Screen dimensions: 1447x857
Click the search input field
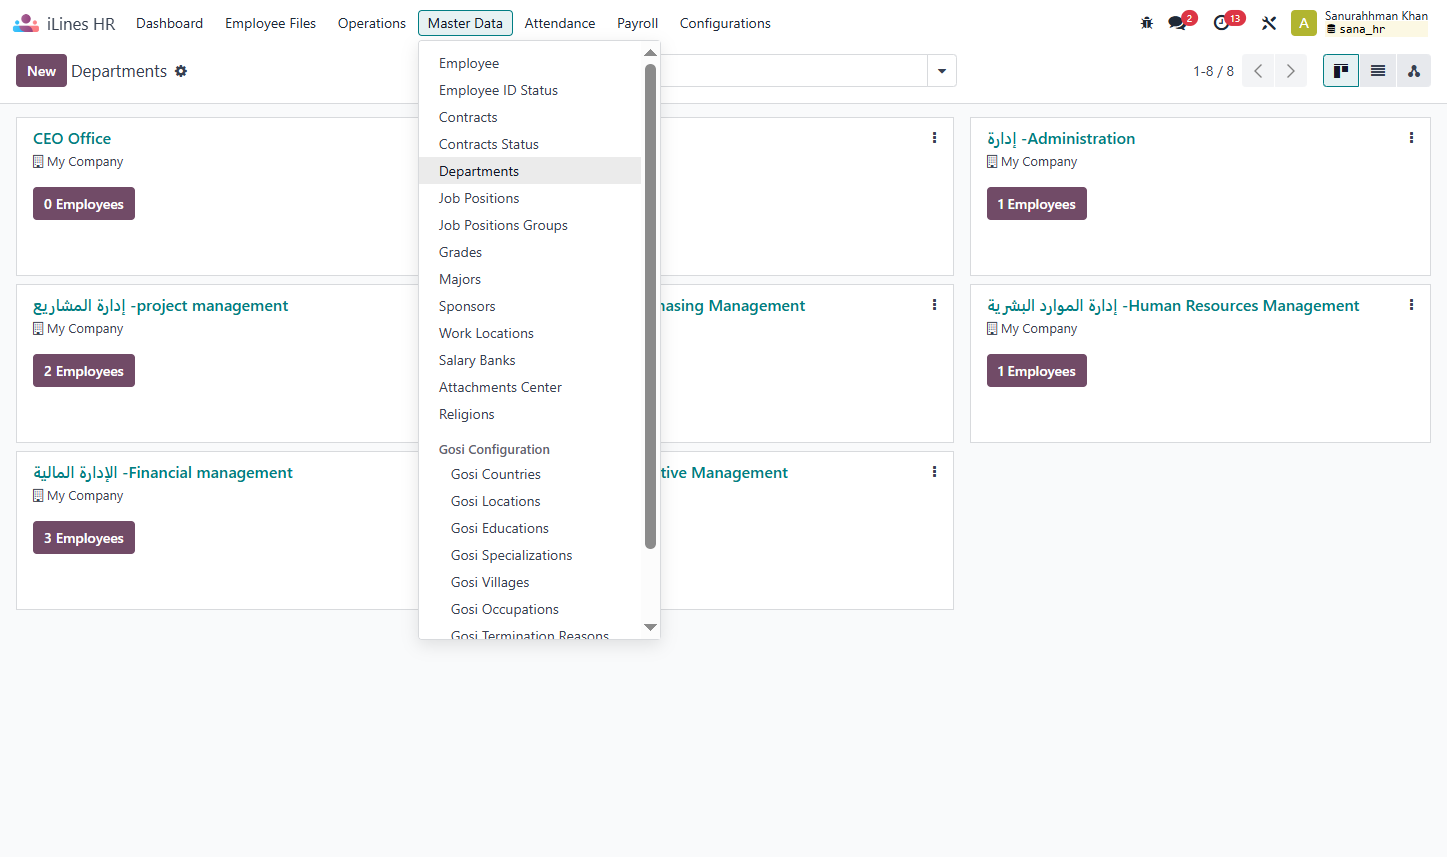pyautogui.click(x=794, y=71)
